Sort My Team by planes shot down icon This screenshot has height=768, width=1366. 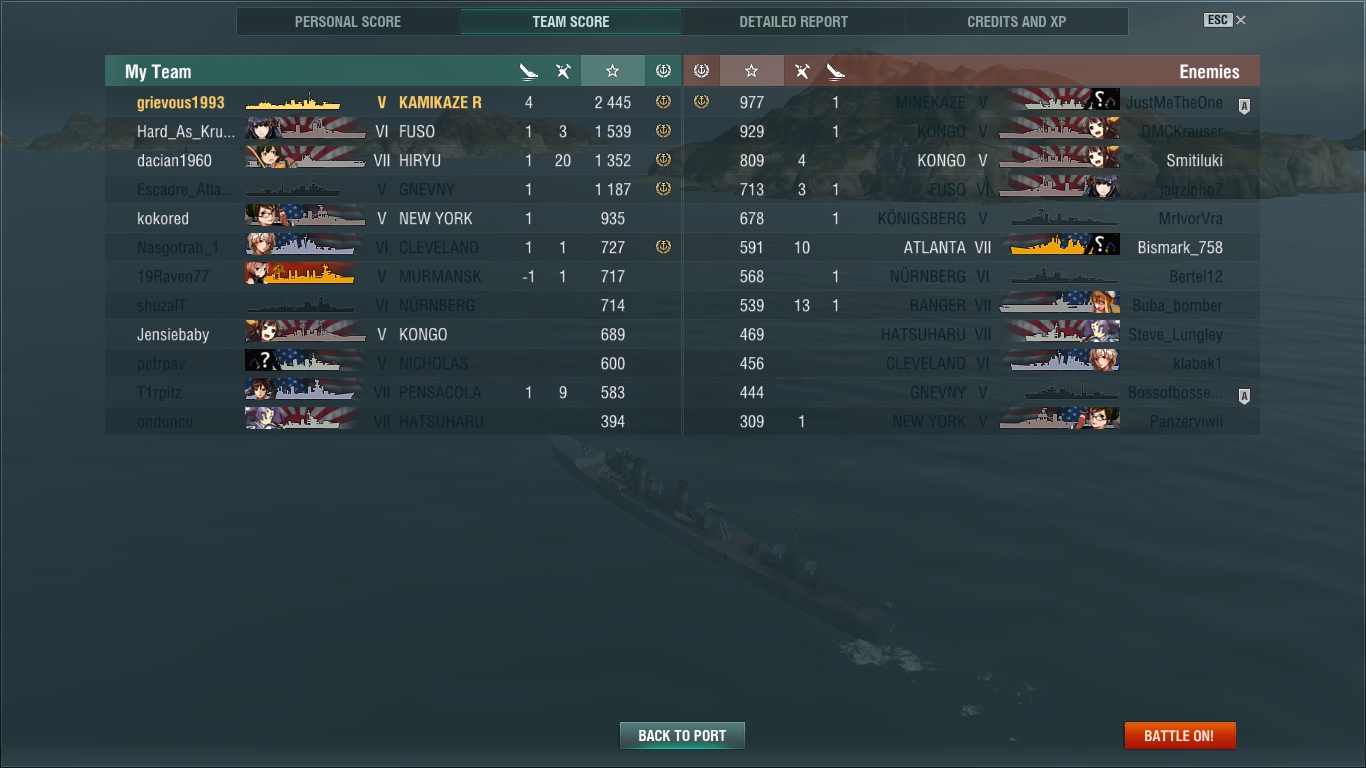[x=564, y=71]
